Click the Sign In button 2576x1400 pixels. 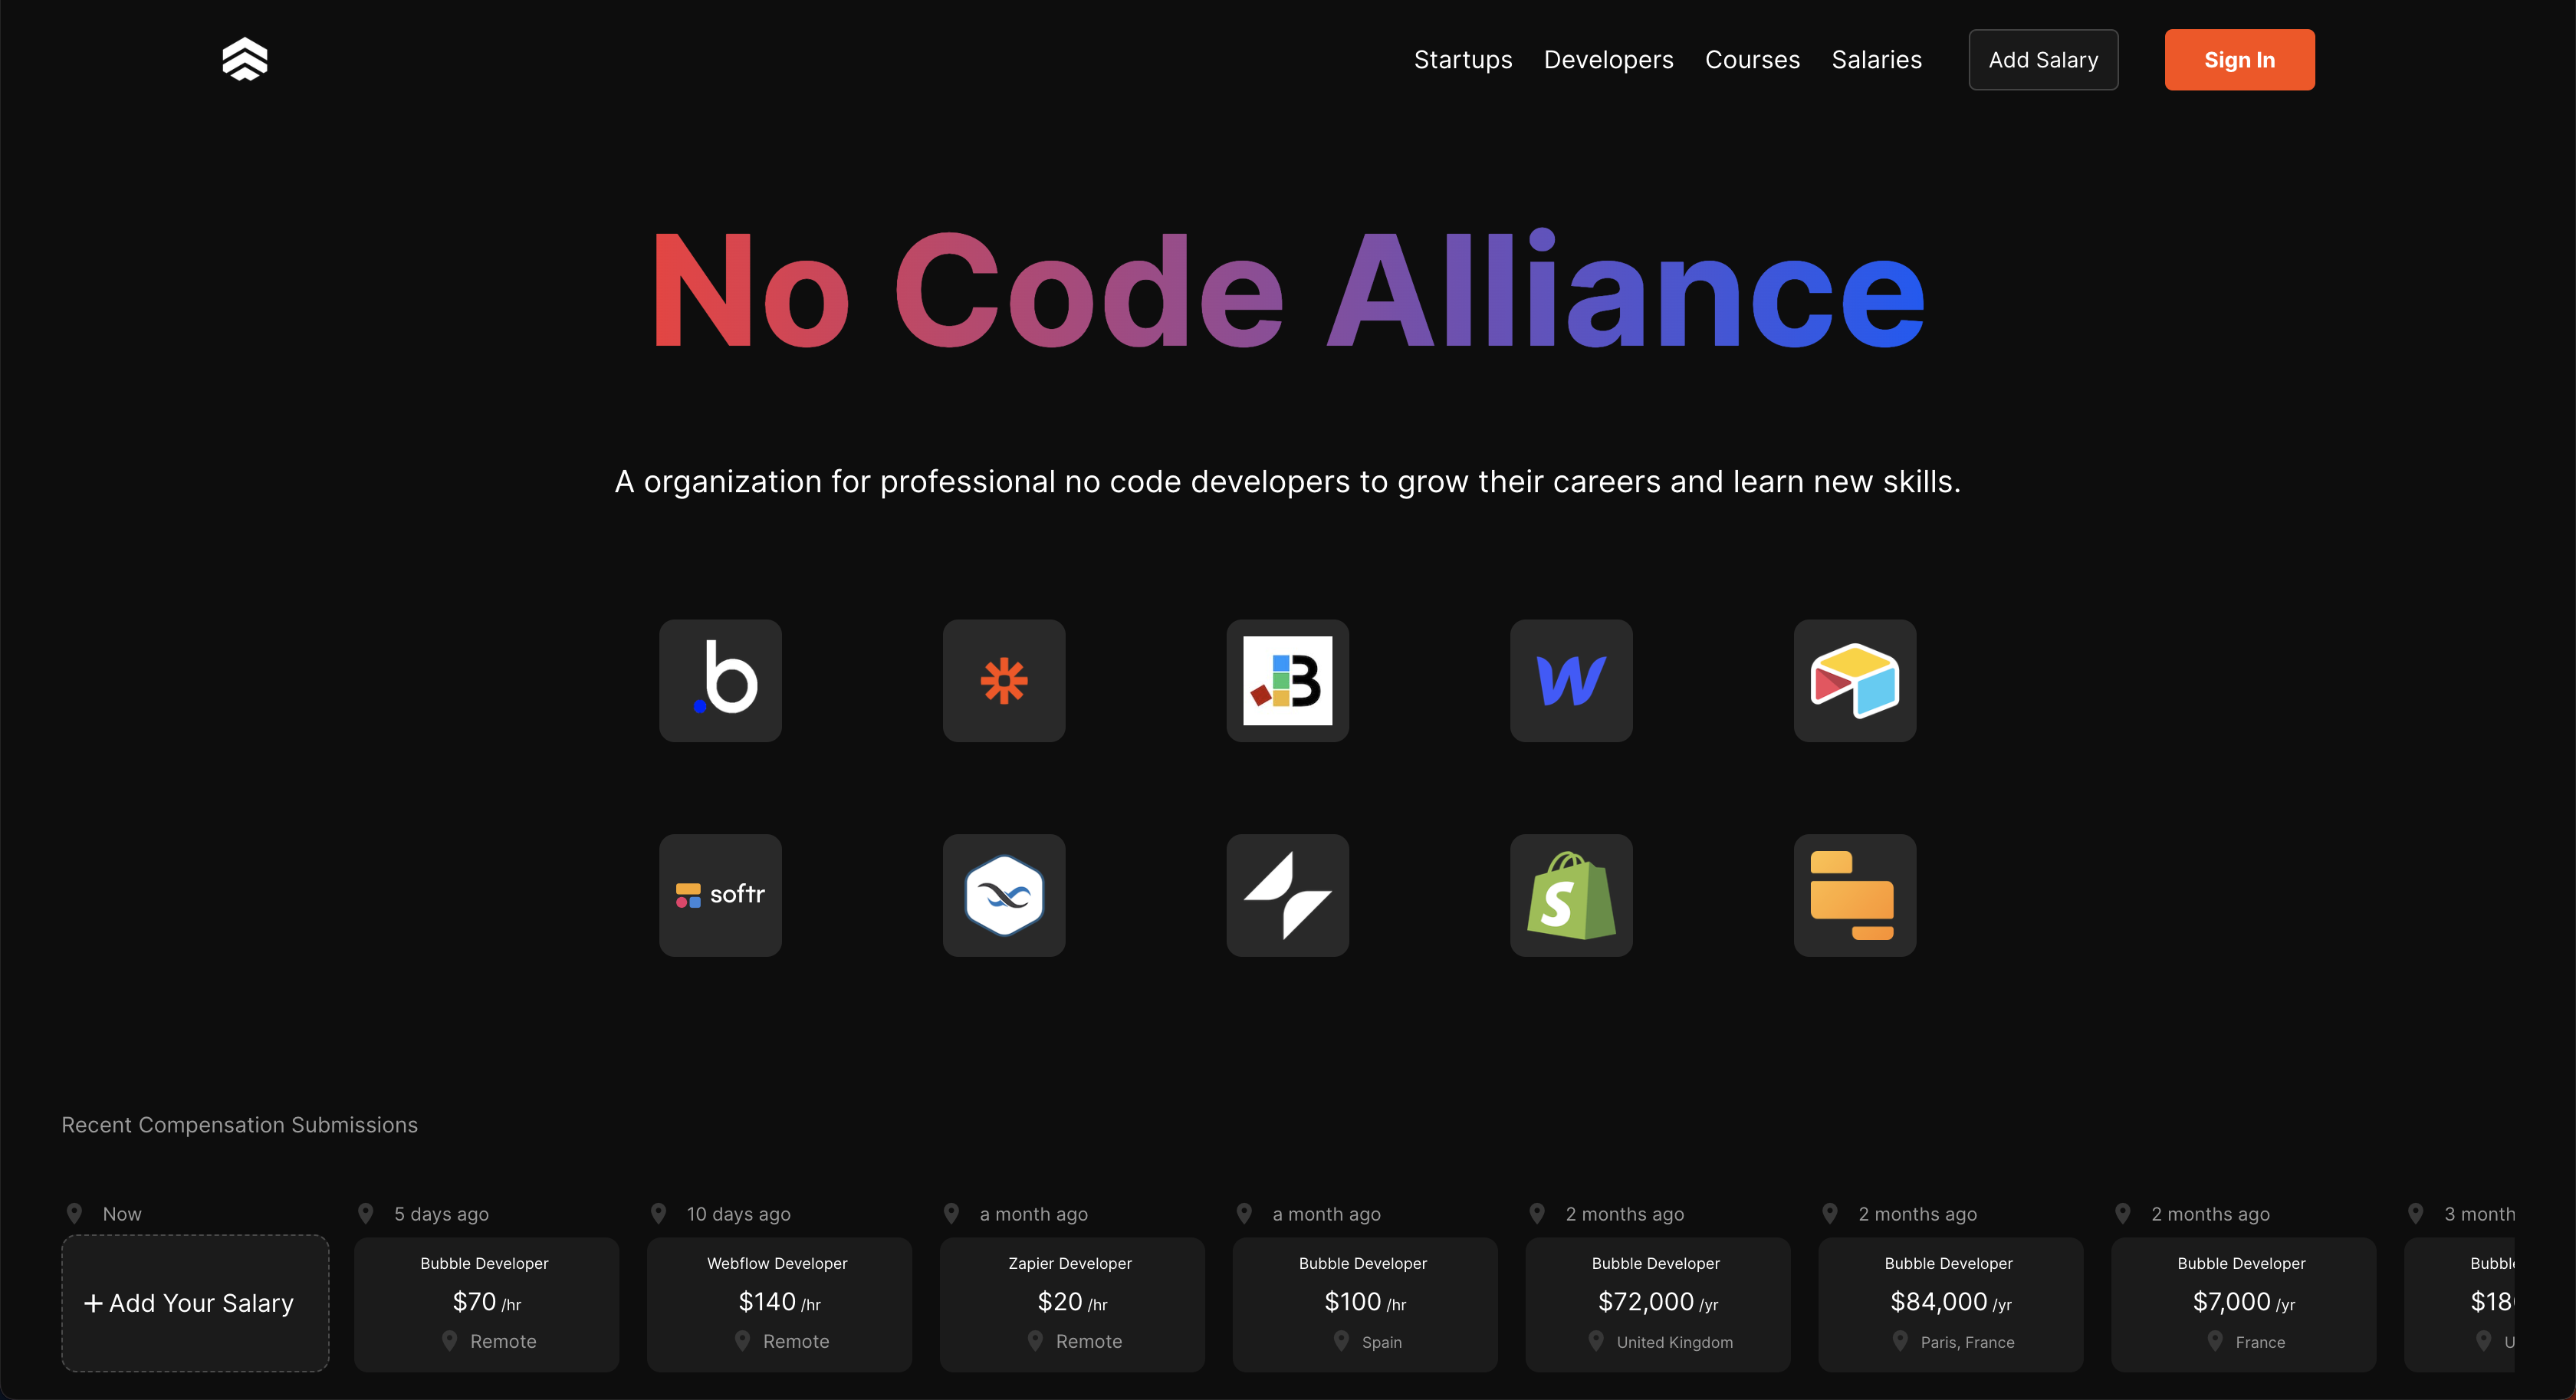2239,59
